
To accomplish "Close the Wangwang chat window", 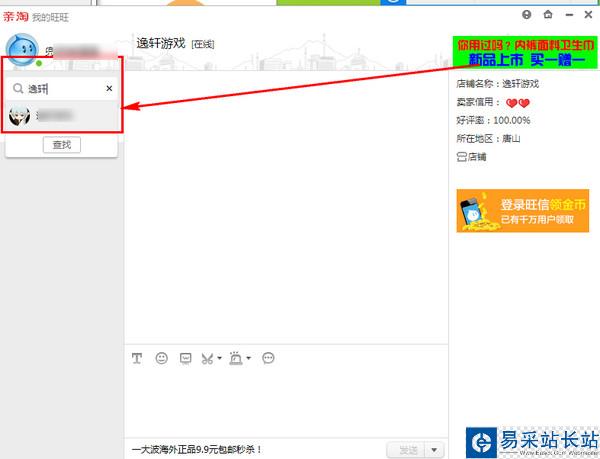I will point(589,15).
